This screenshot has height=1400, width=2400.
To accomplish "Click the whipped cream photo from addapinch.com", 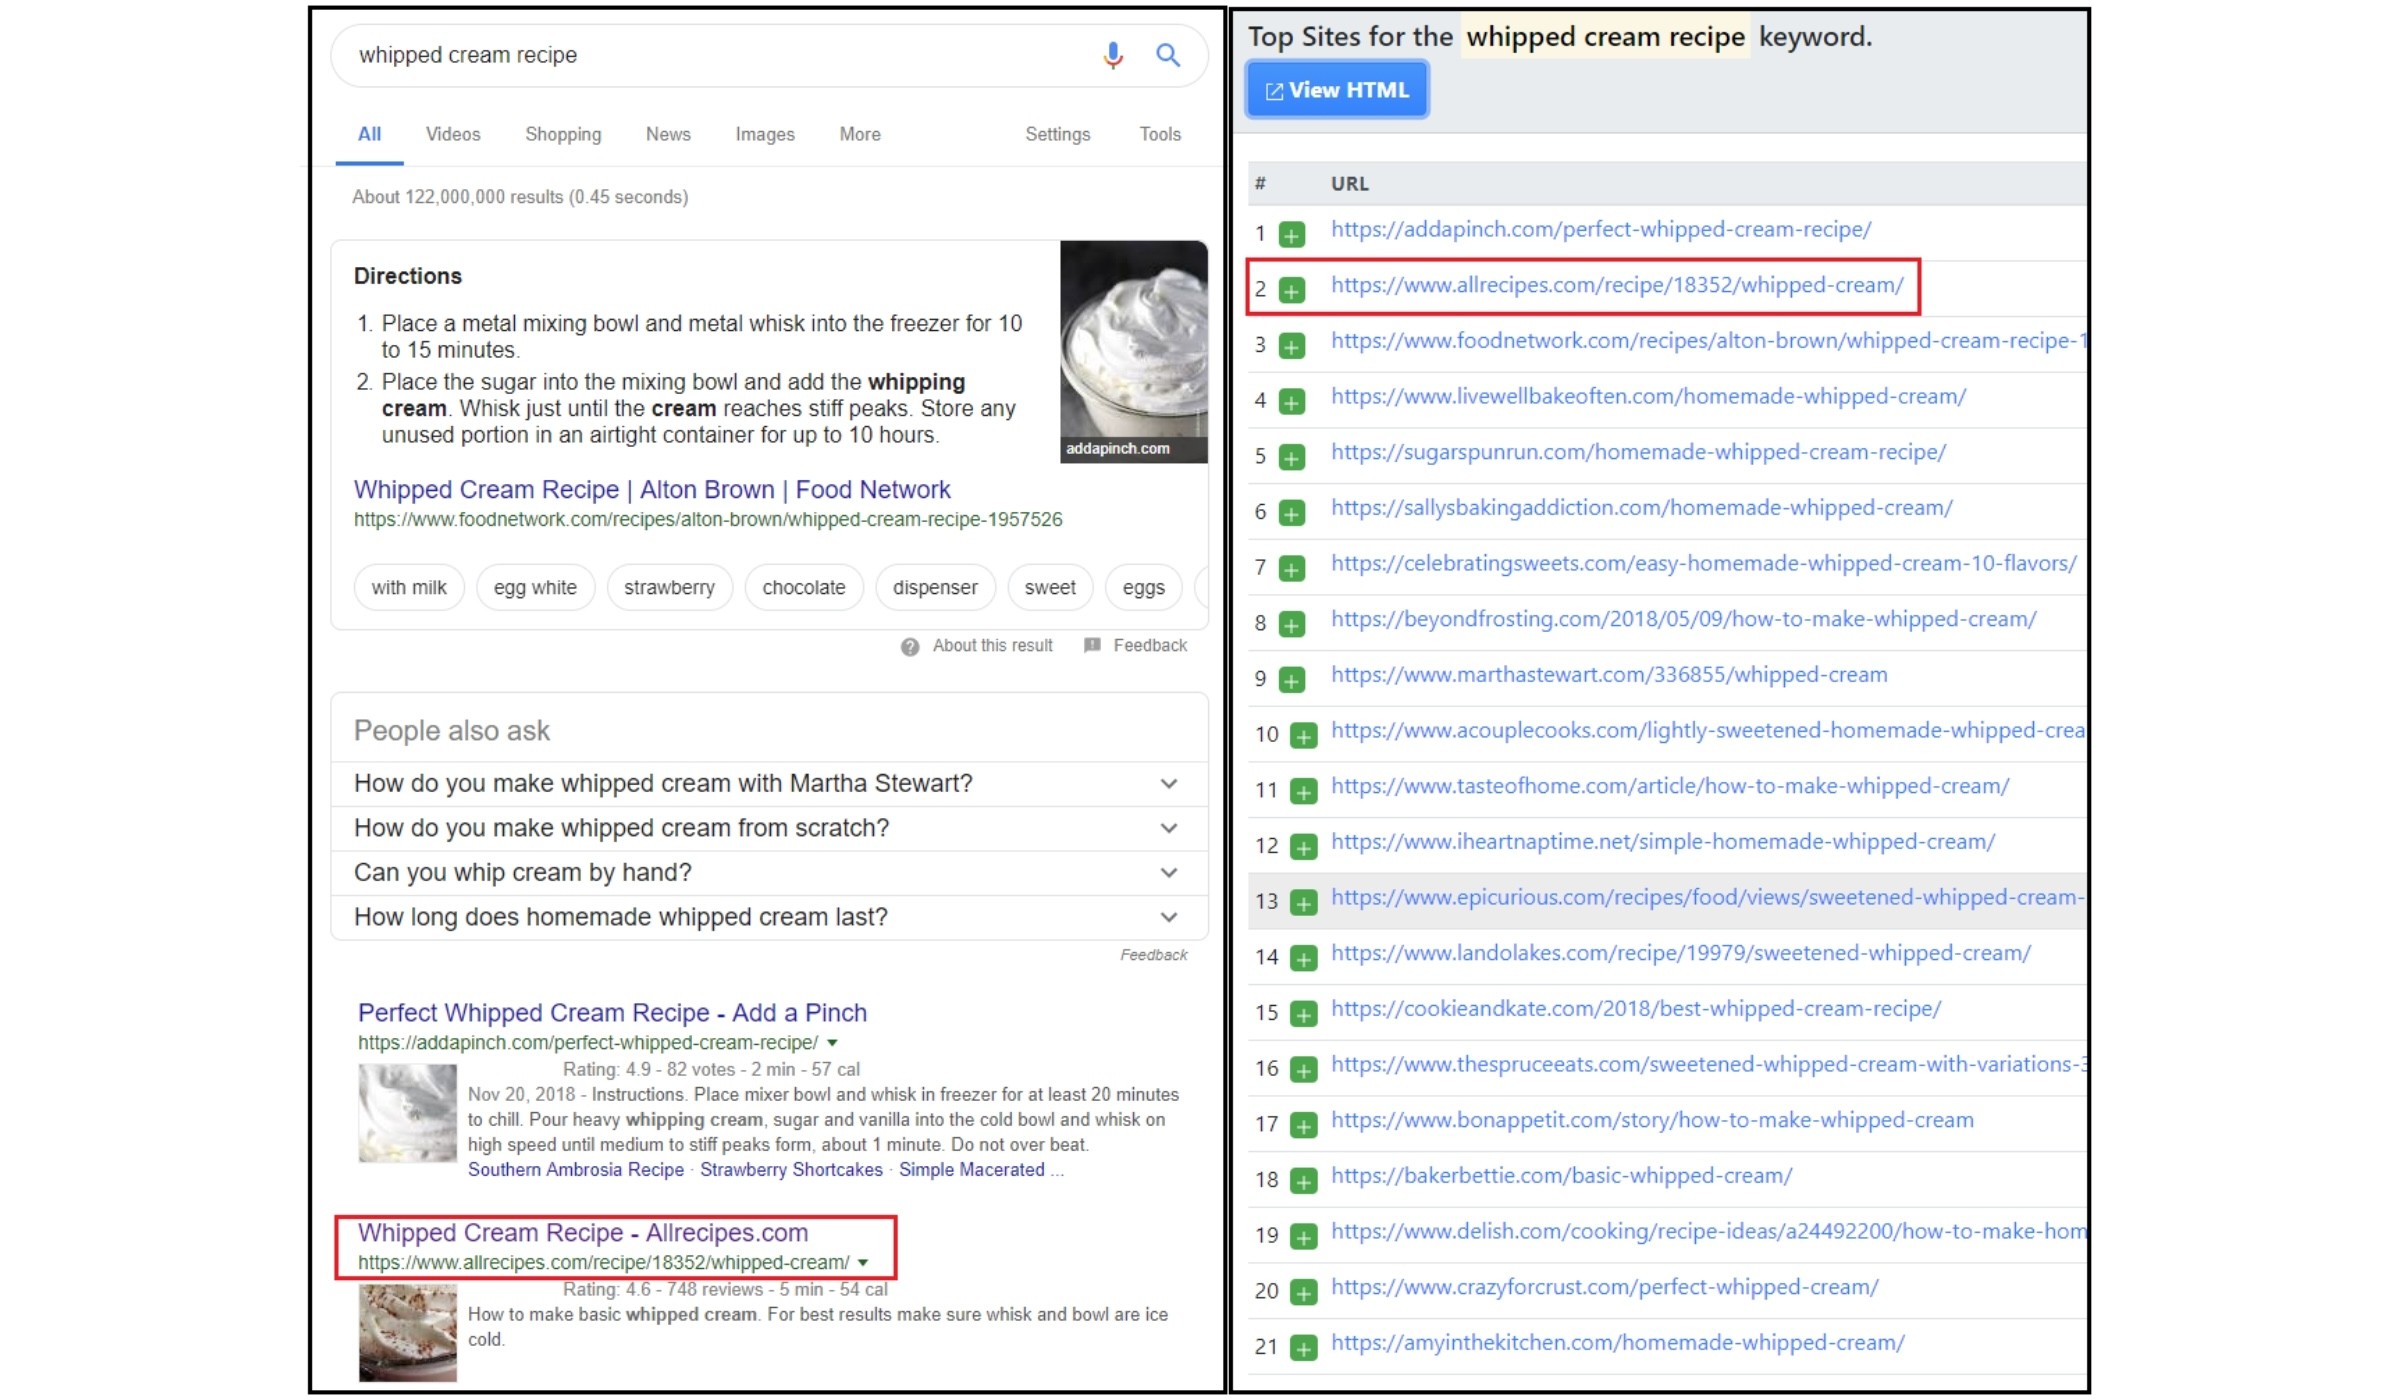I will pyautogui.click(x=1134, y=351).
